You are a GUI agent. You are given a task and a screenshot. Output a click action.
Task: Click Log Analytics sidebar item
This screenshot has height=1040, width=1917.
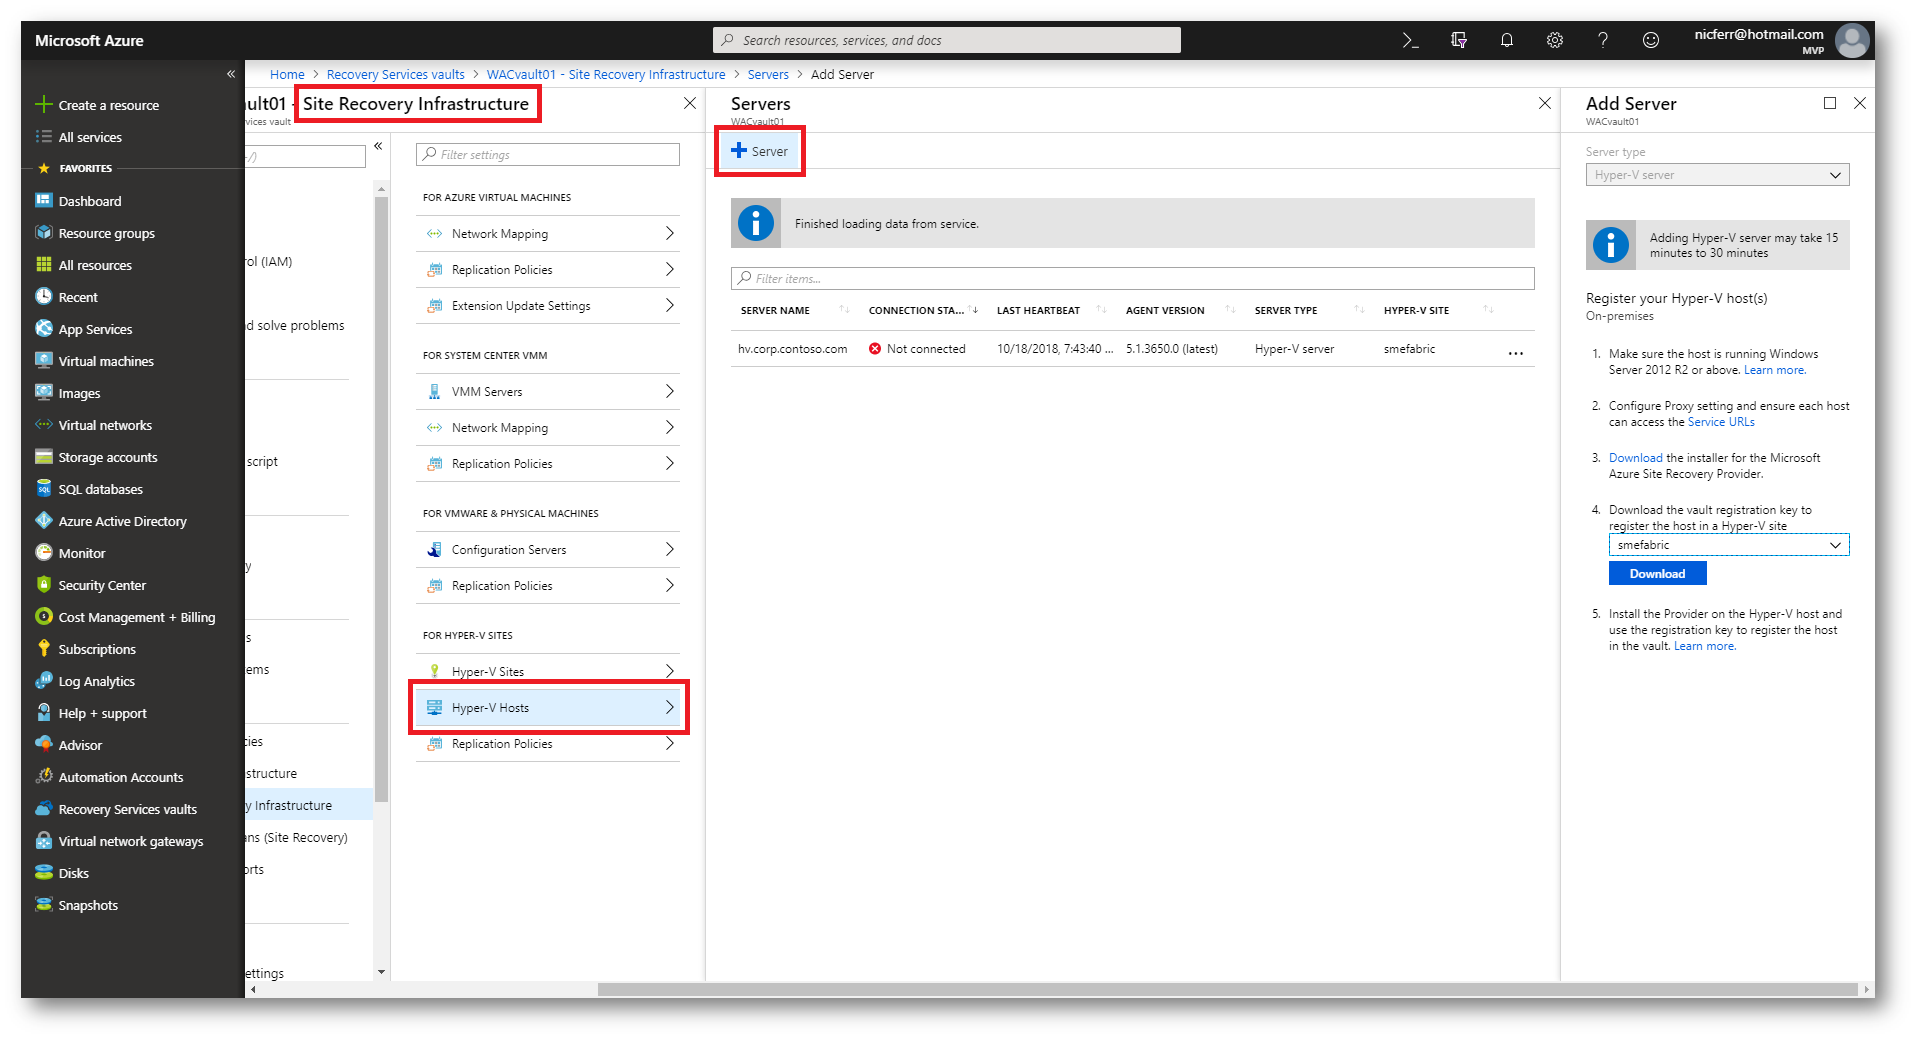pyautogui.click(x=96, y=681)
